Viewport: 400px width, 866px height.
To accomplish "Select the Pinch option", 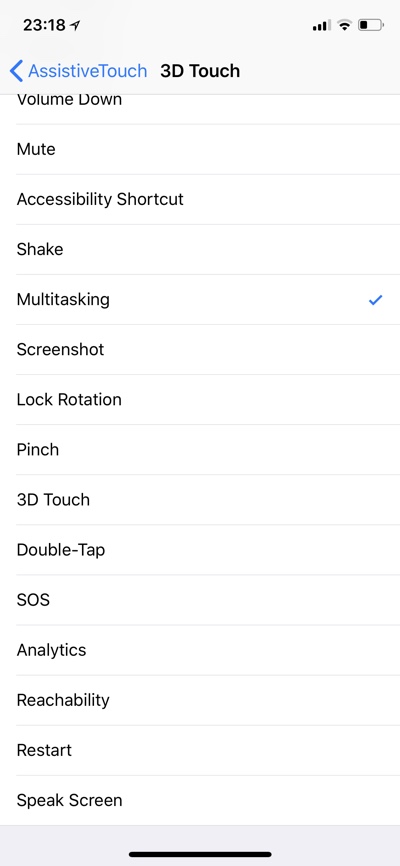I will [x=200, y=450].
